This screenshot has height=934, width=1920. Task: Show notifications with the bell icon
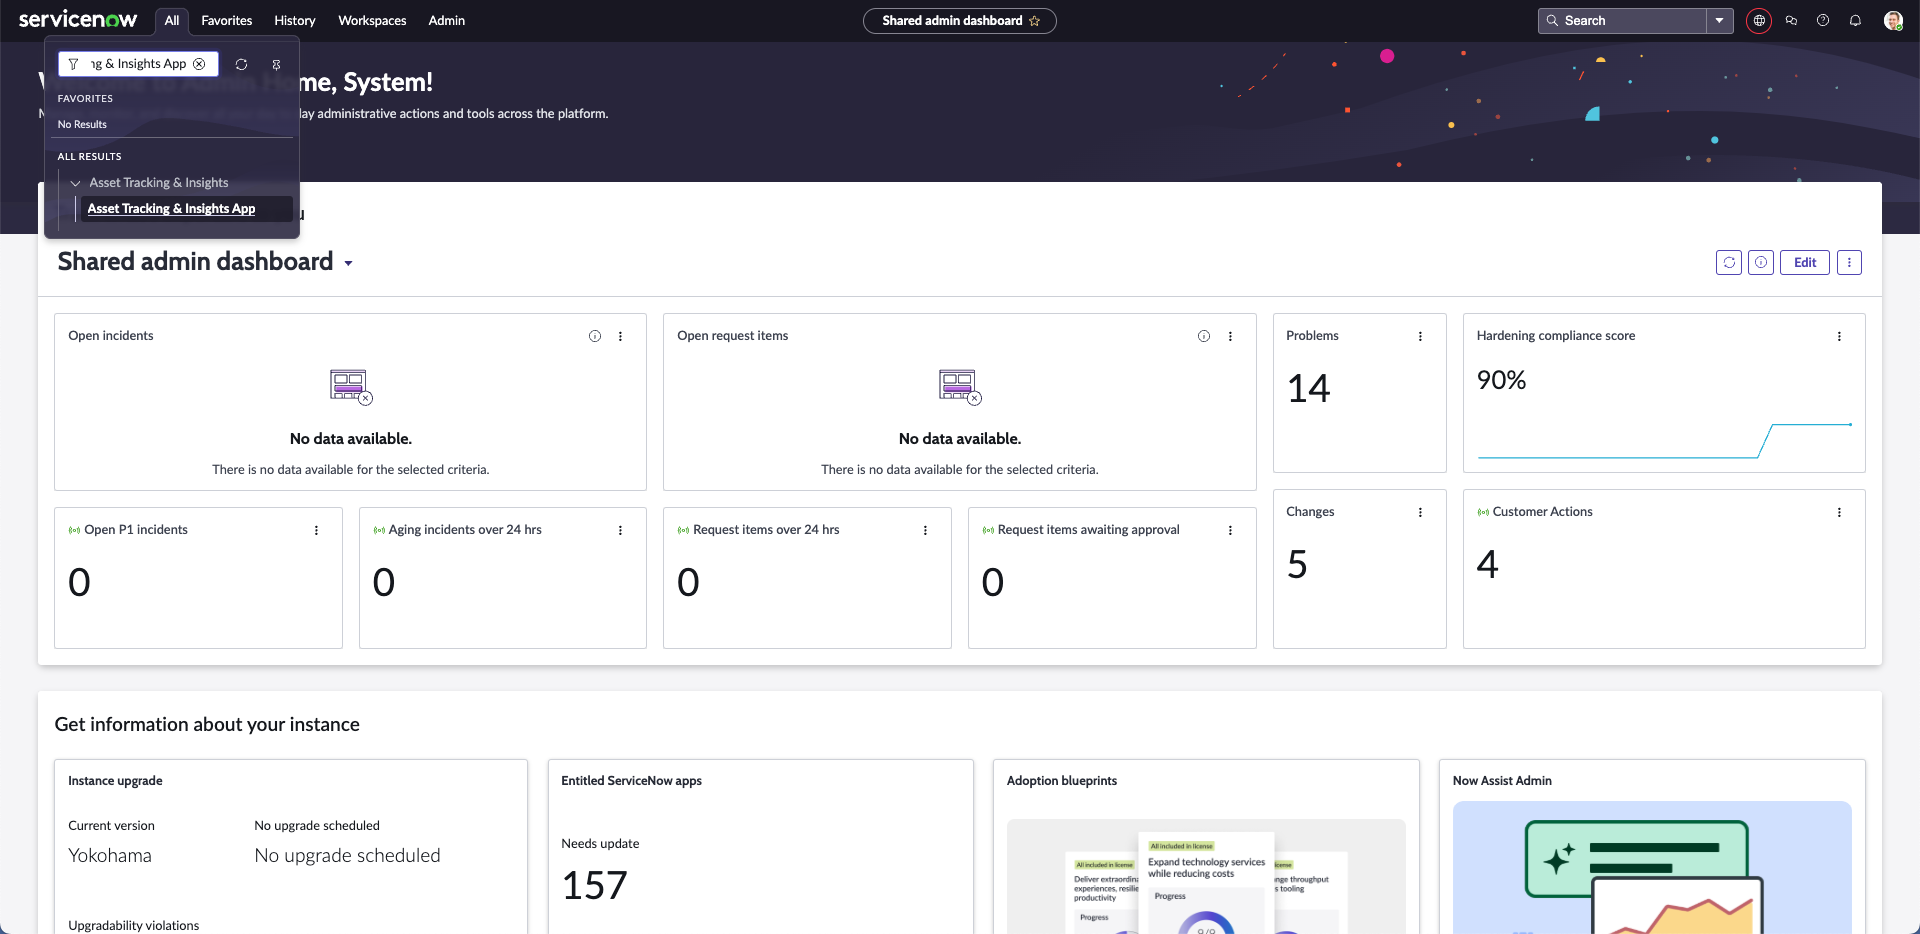click(x=1855, y=21)
